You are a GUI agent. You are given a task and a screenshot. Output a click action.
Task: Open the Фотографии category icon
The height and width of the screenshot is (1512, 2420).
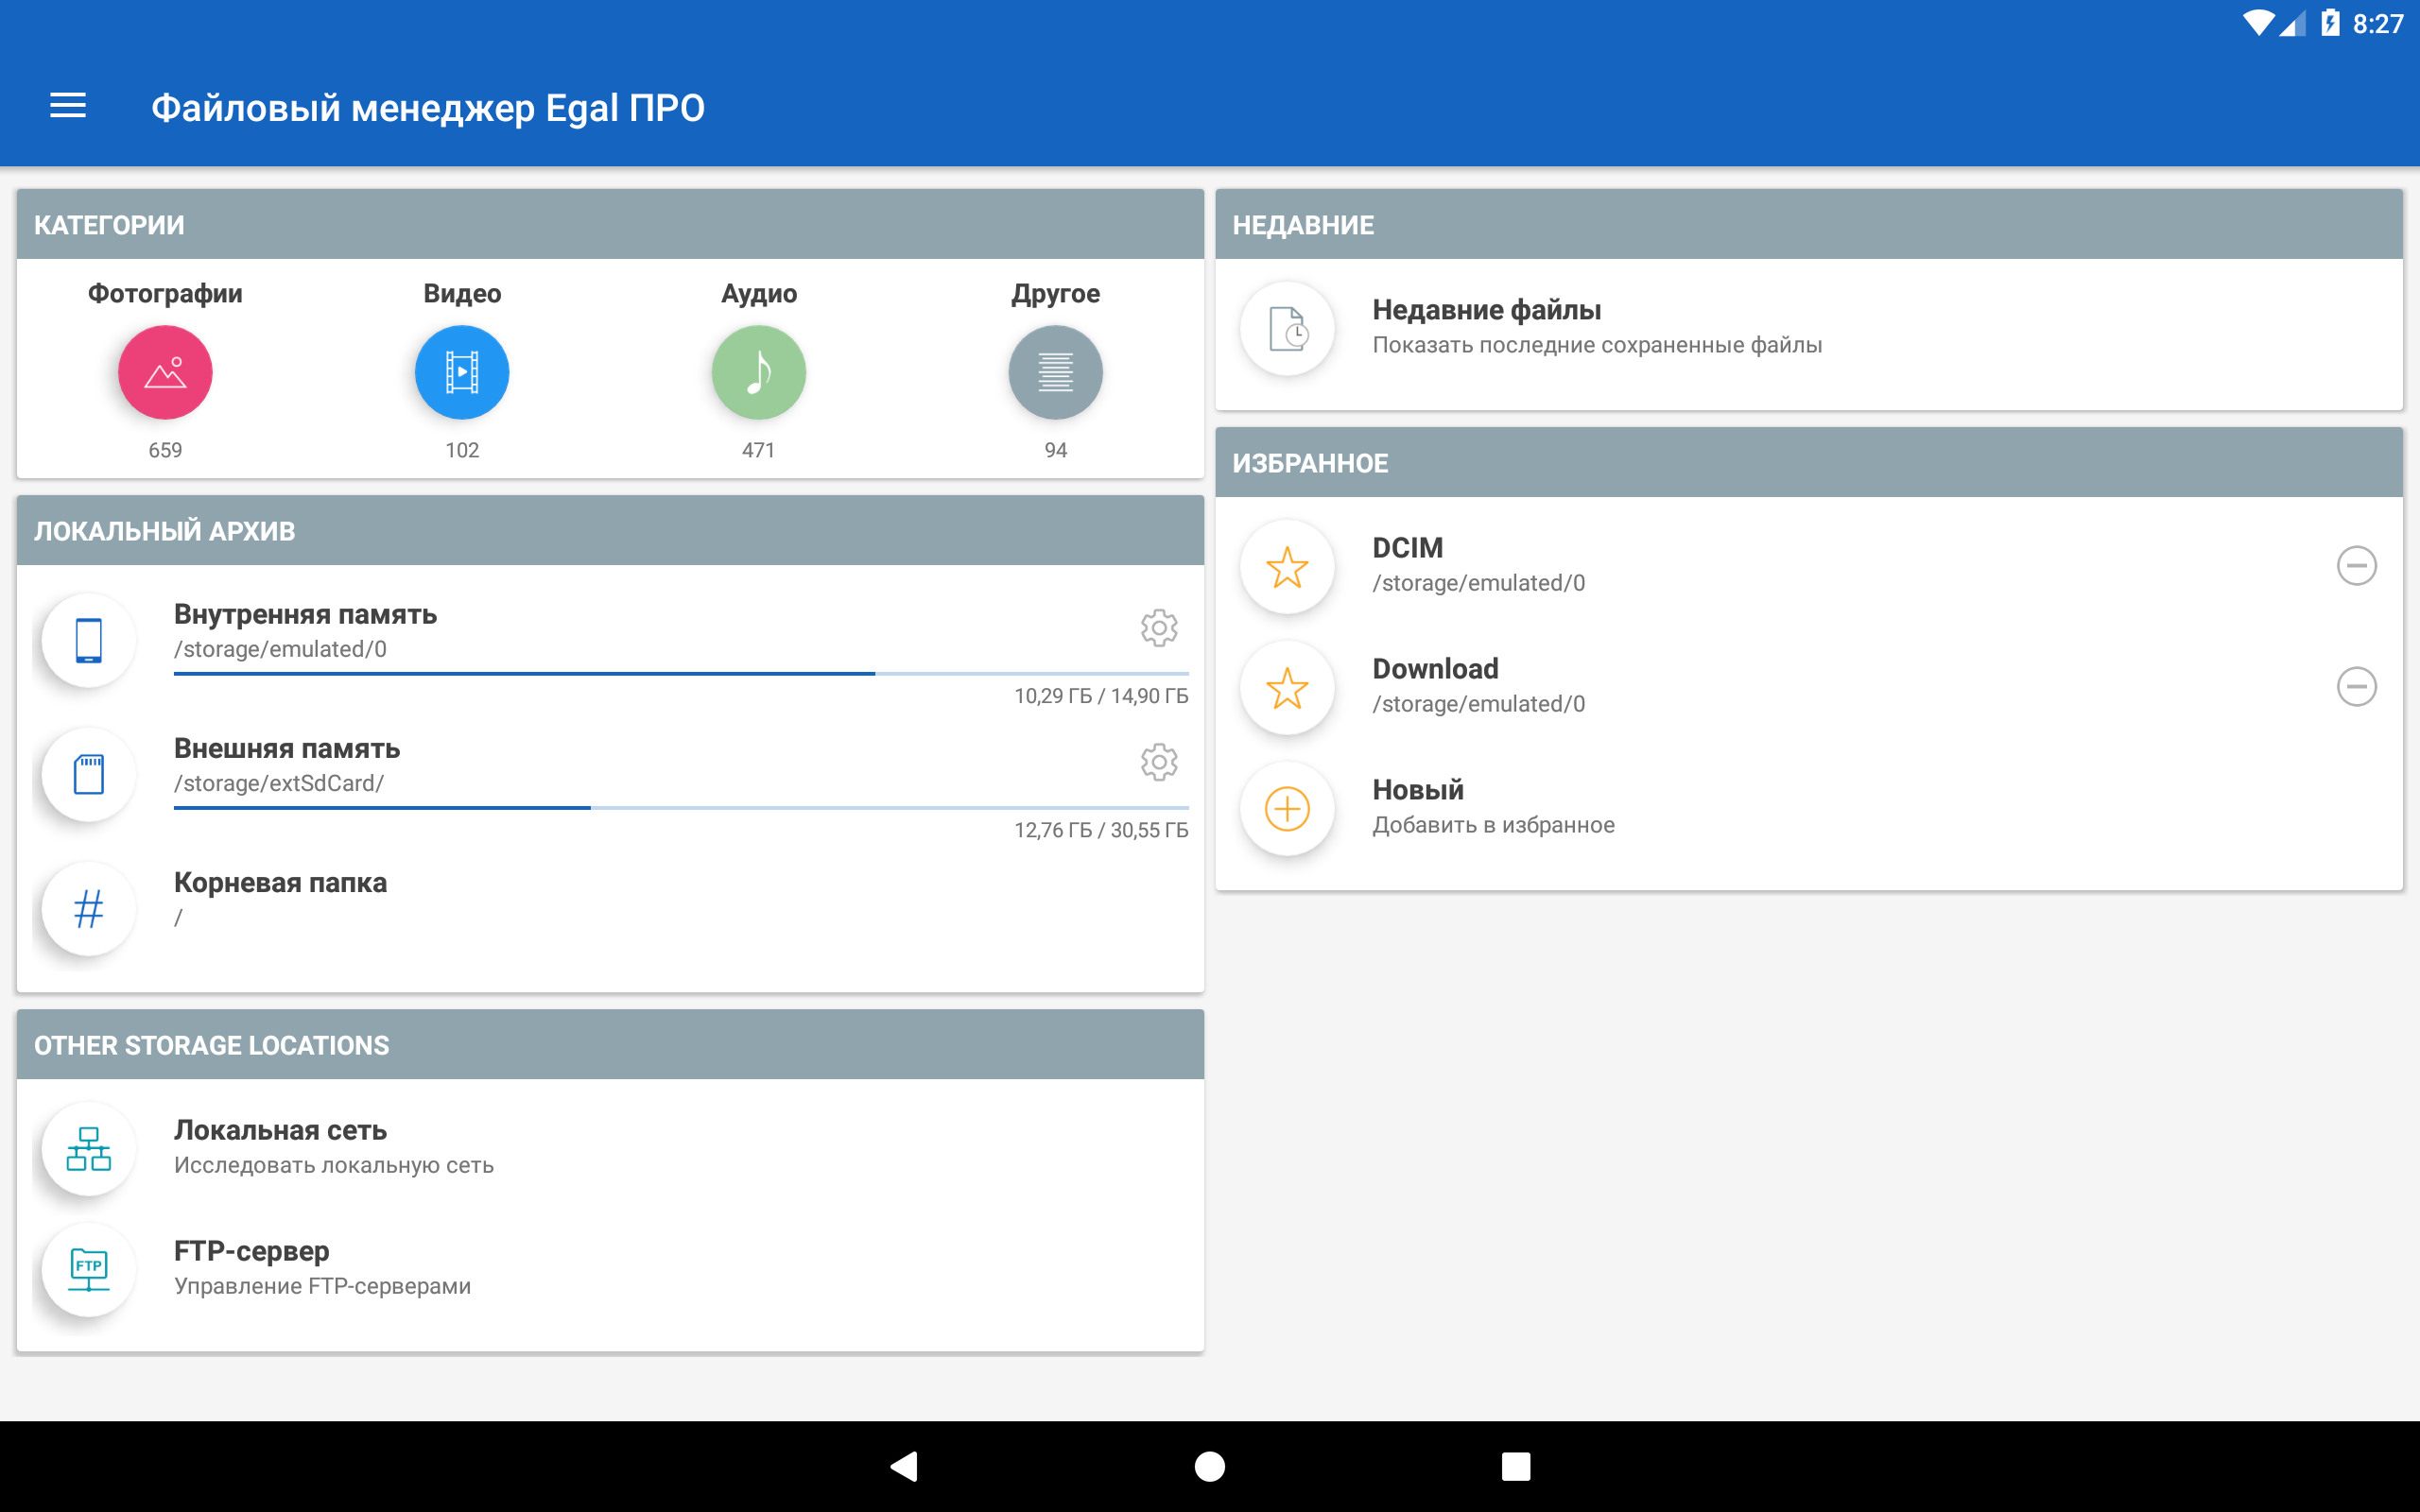pyautogui.click(x=165, y=372)
